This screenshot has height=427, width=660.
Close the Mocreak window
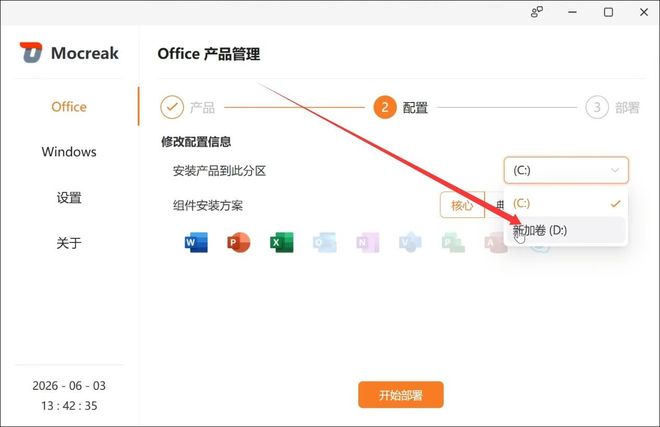click(x=644, y=12)
